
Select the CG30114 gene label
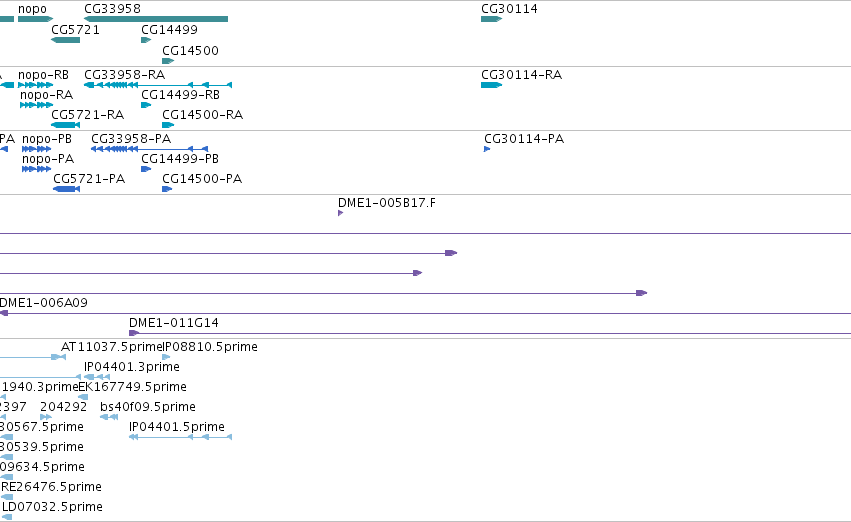click(x=509, y=9)
